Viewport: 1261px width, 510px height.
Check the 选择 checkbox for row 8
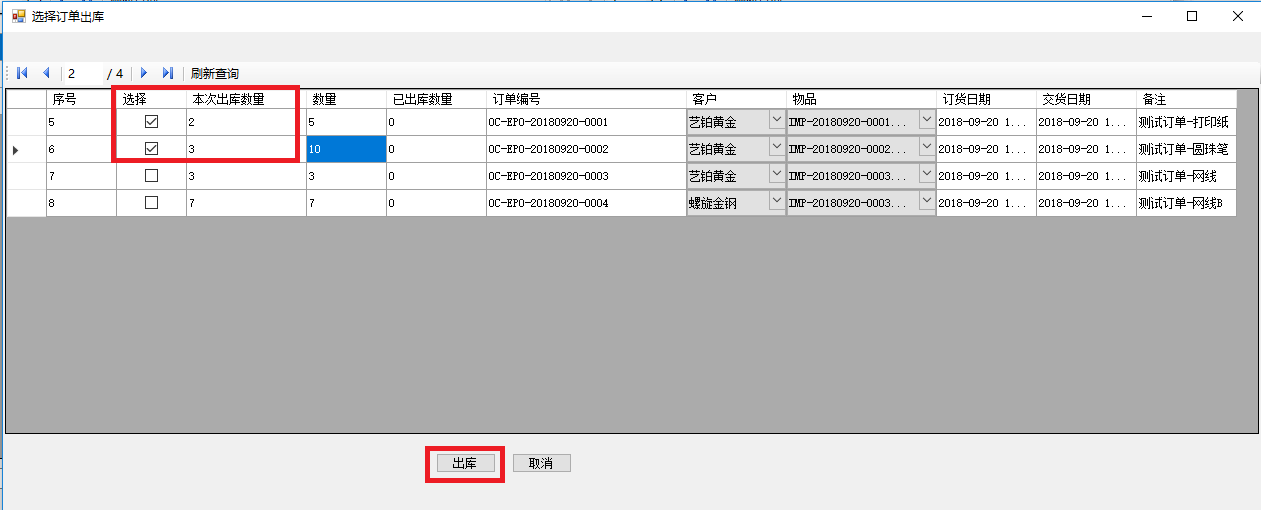click(152, 203)
